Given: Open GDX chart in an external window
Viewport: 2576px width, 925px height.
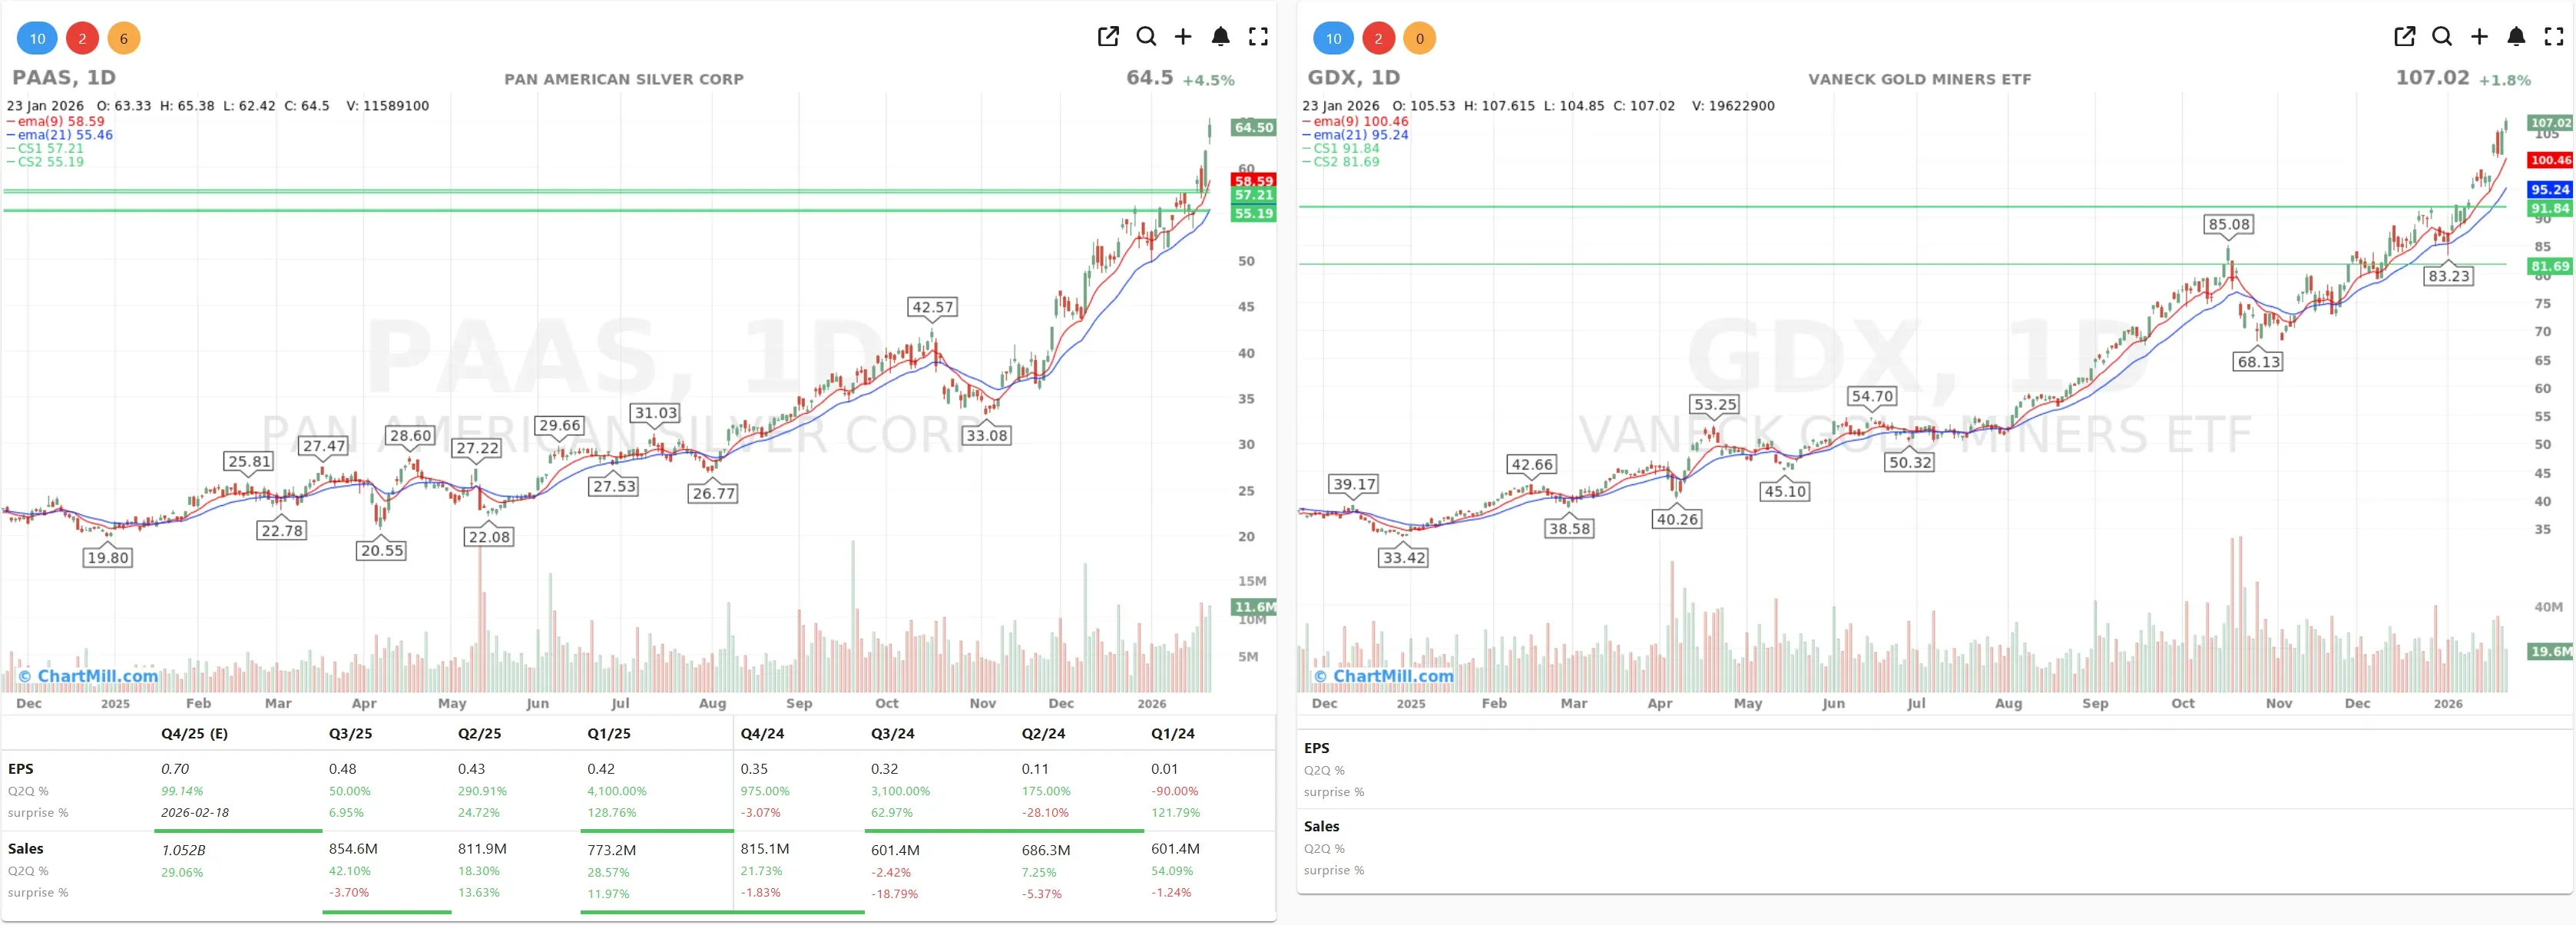Looking at the screenshot, I should (x=2405, y=37).
